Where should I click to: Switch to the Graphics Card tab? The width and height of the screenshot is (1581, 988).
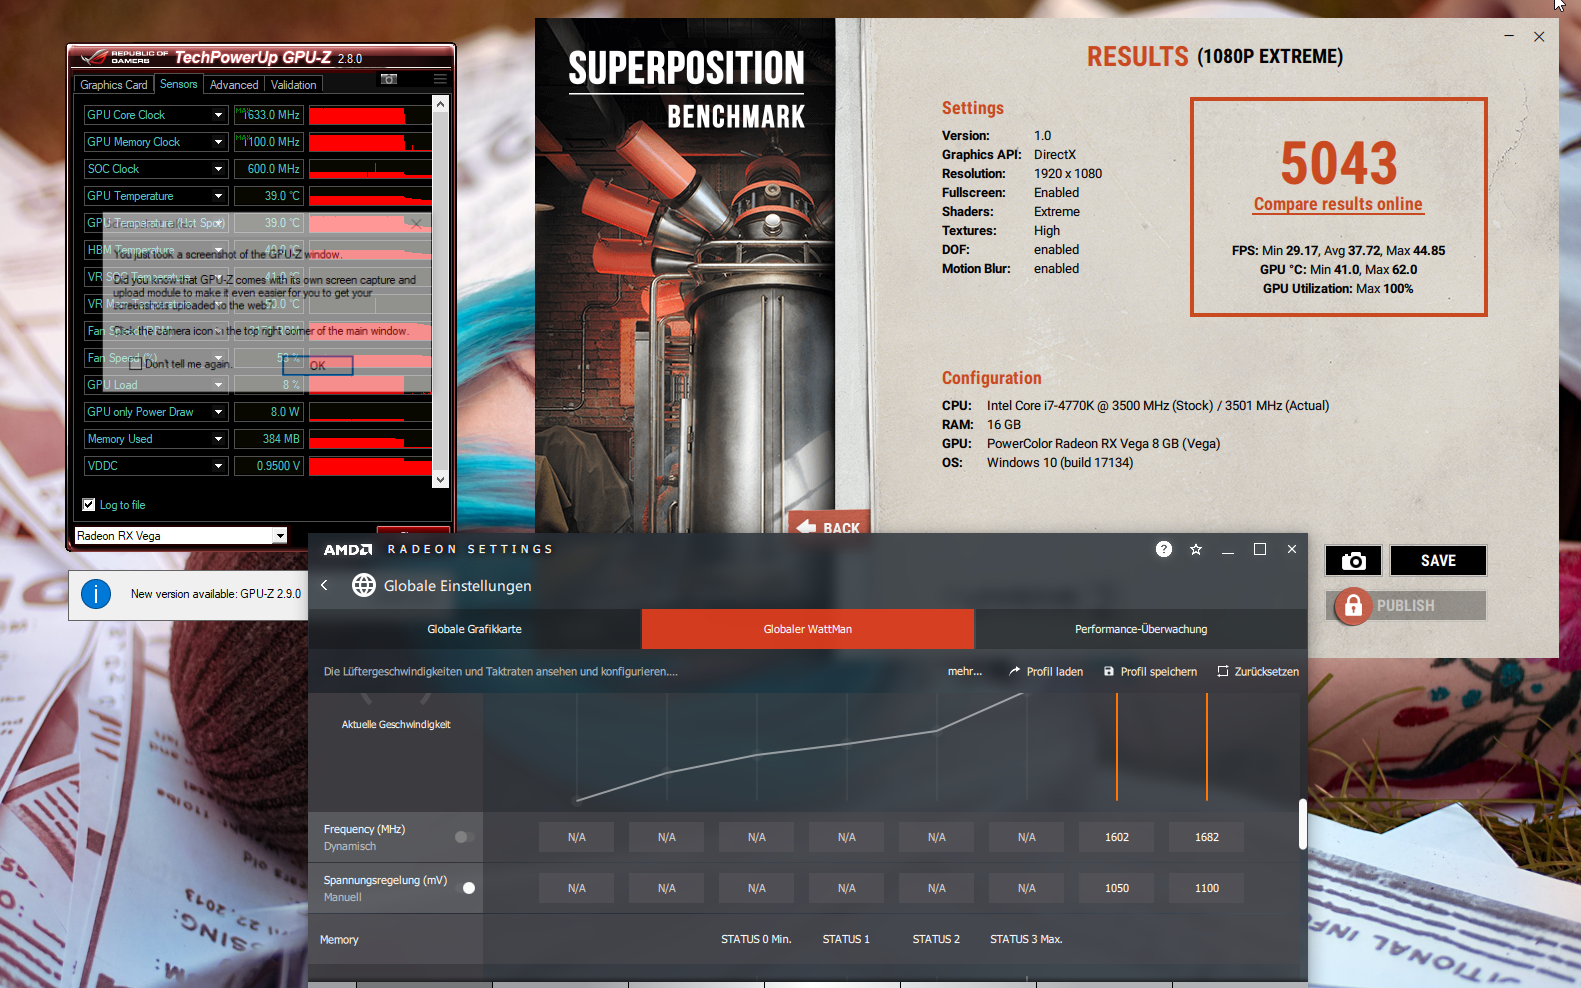coord(114,85)
